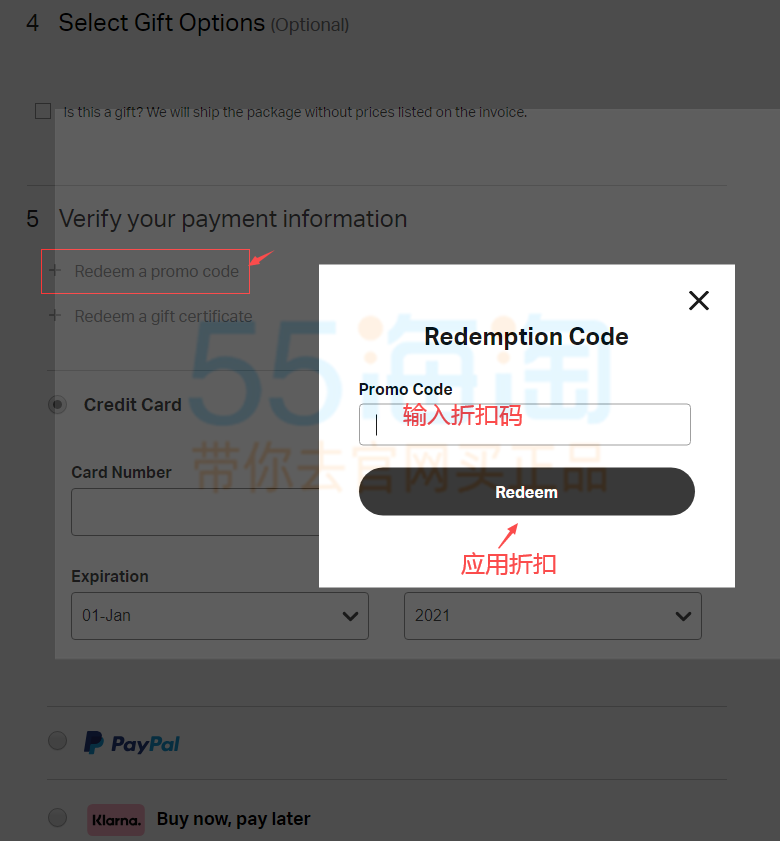This screenshot has width=780, height=841.
Task: Focus the Promo Code input field
Action: [x=525, y=424]
